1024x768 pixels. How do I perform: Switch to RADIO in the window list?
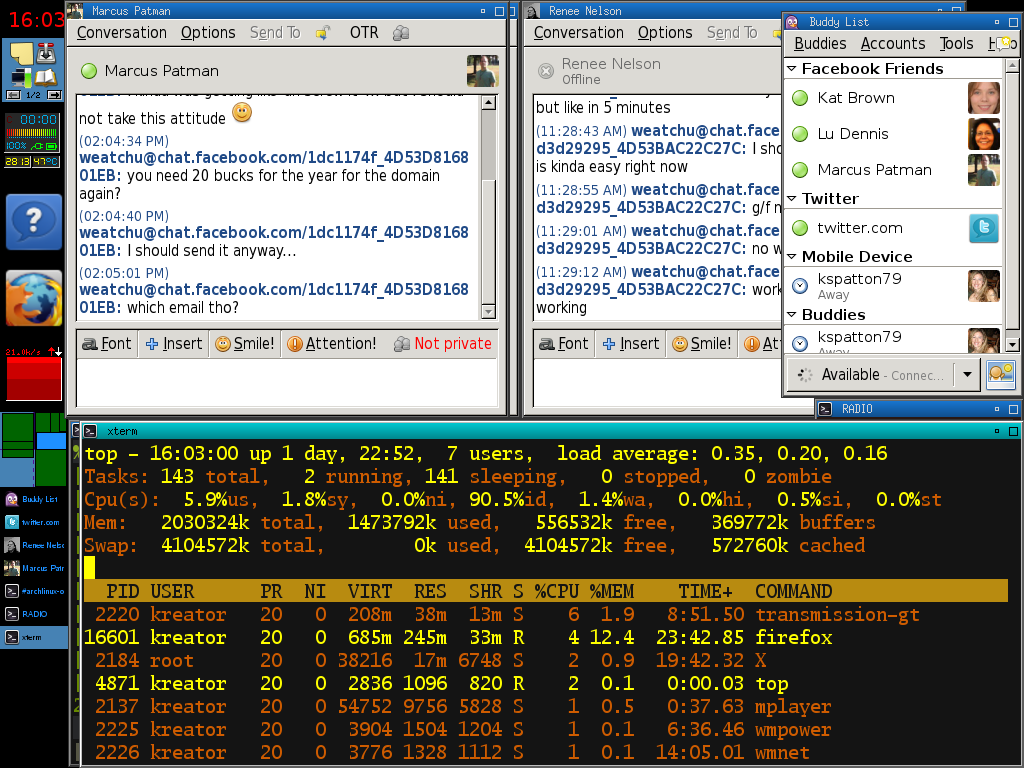click(x=34, y=614)
